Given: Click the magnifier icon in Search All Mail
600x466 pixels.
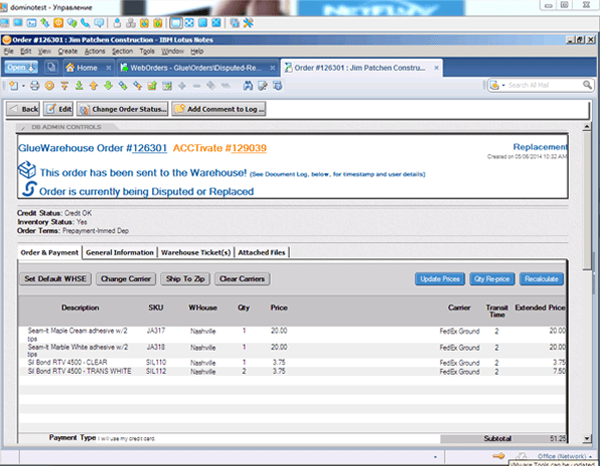Looking at the screenshot, I should 587,85.
